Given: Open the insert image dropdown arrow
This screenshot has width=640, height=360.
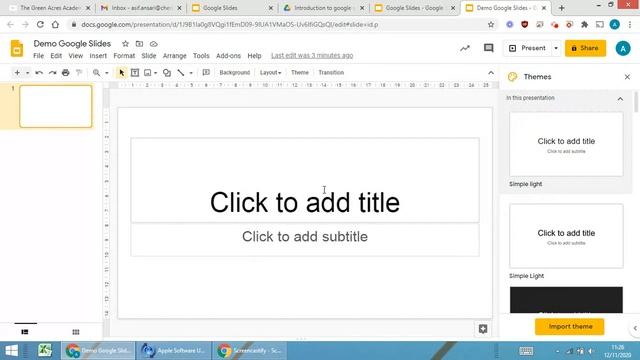Looking at the screenshot, I should coord(156,73).
